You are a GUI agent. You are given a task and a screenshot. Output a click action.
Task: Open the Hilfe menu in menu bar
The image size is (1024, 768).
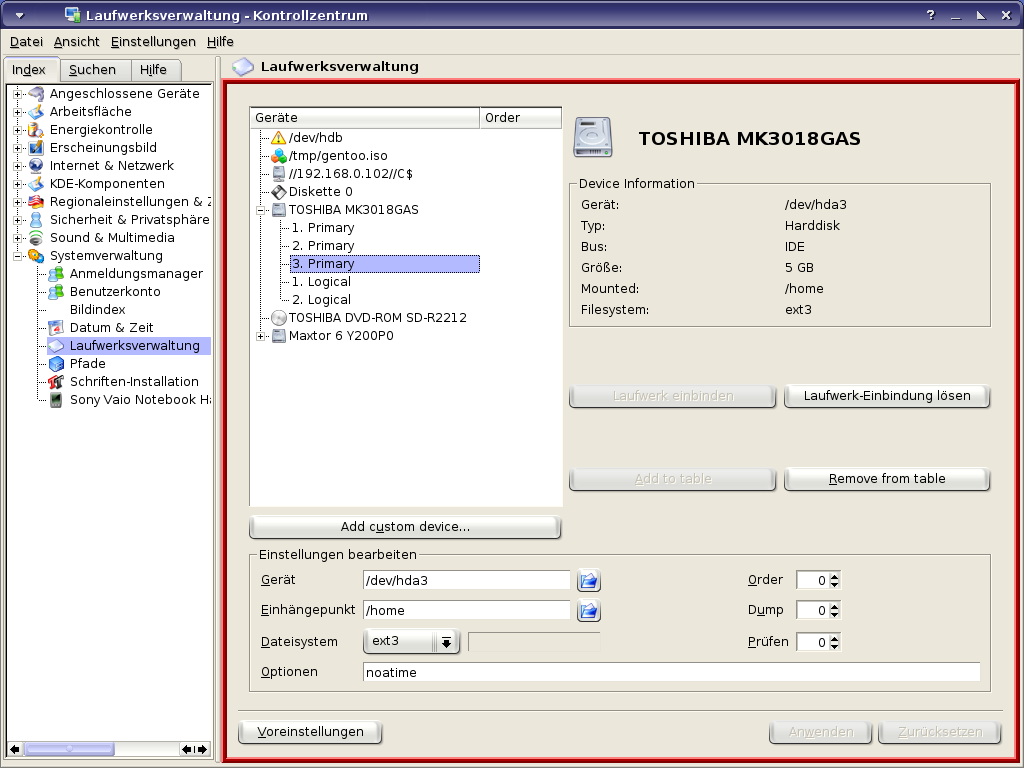pos(220,42)
